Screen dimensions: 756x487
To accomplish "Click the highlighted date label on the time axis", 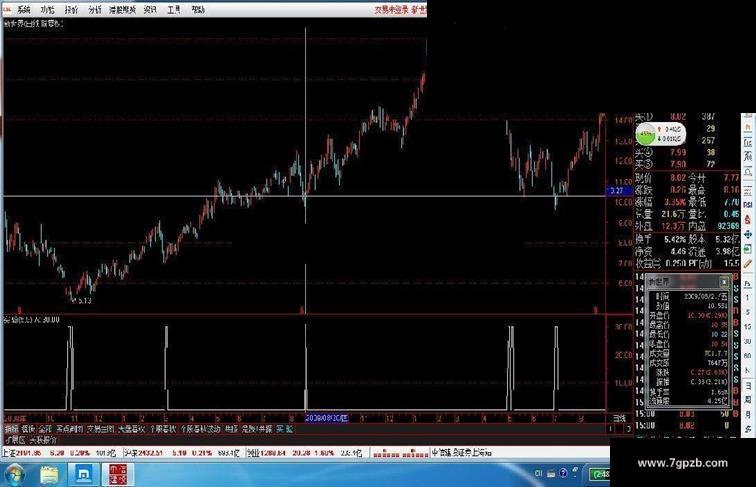I will pyautogui.click(x=326, y=418).
